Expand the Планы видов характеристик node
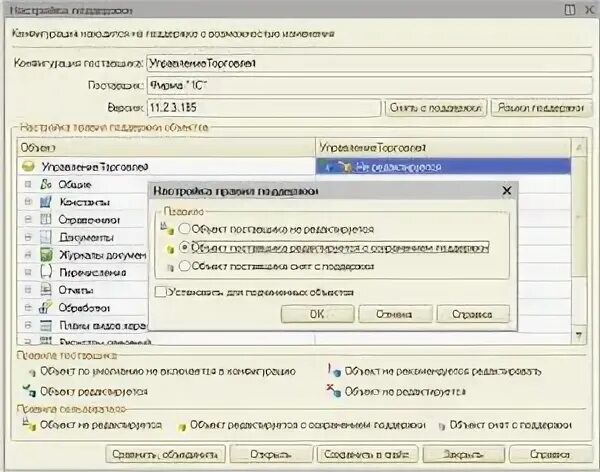The height and width of the screenshot is (472, 600). coord(28,325)
